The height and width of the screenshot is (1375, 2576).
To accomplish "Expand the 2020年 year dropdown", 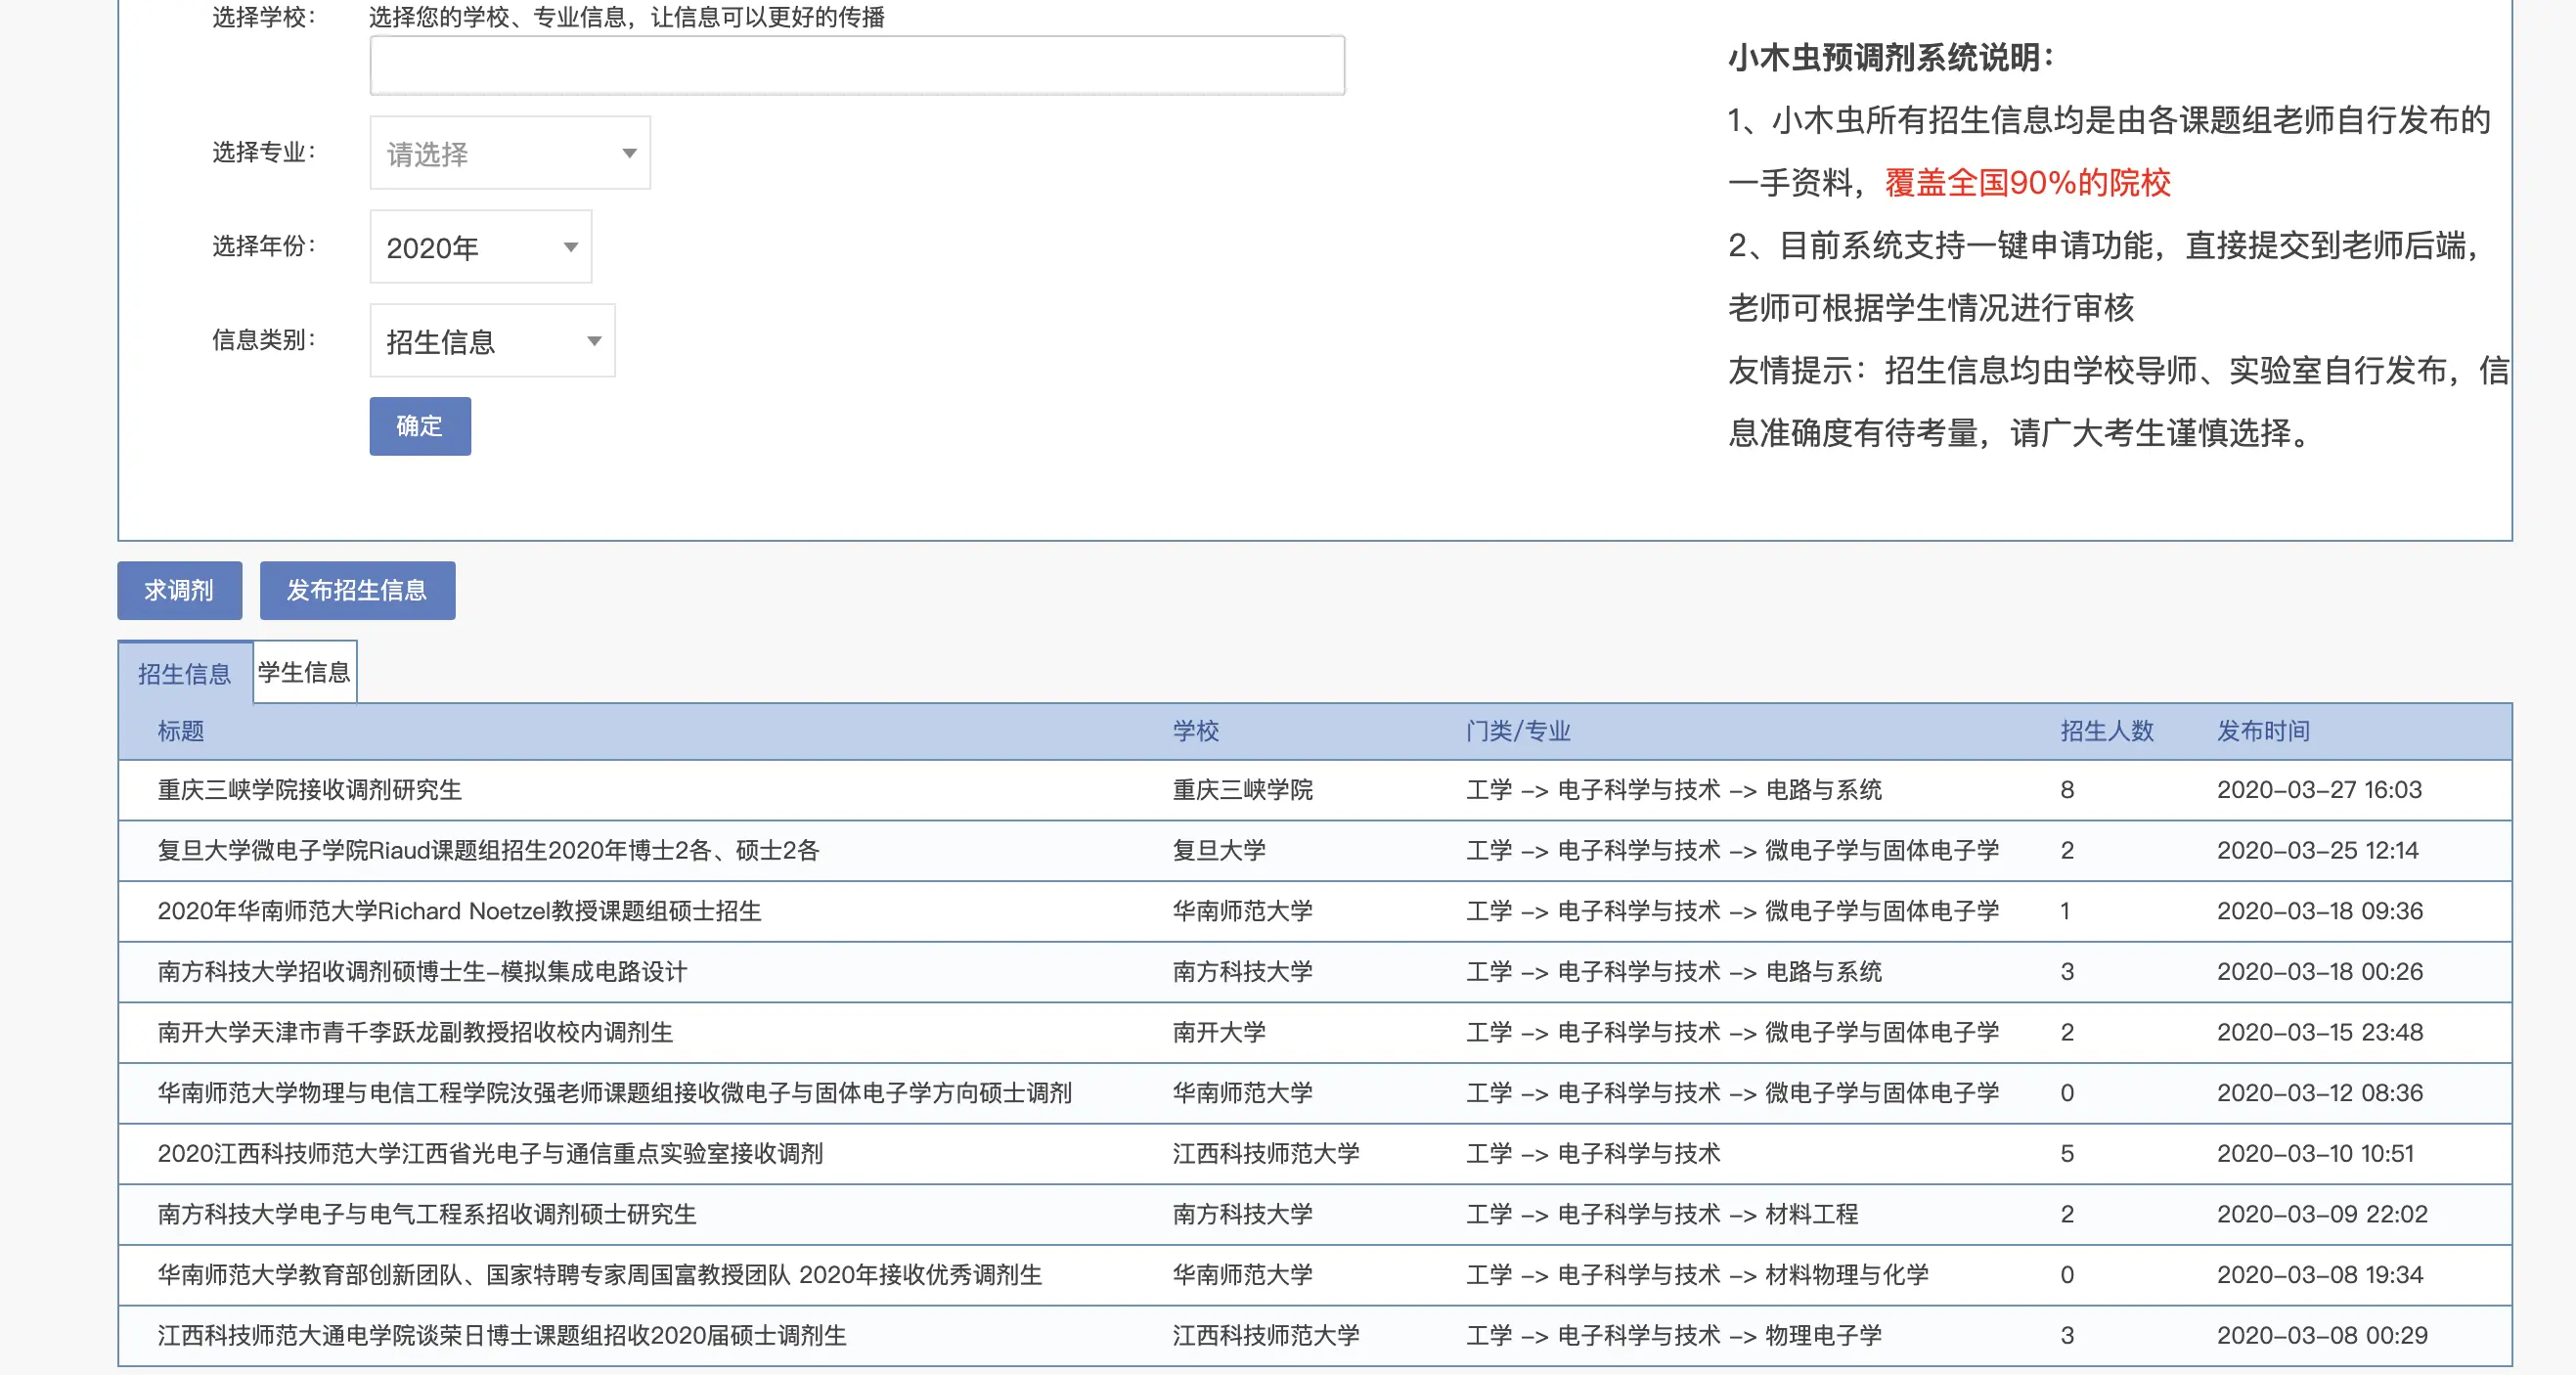I will (x=480, y=247).
